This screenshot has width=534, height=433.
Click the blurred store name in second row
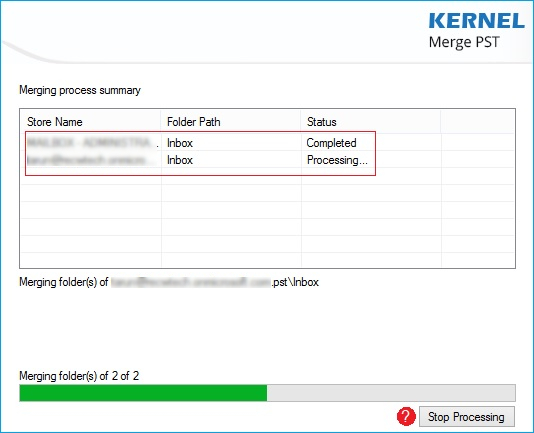click(x=87, y=160)
